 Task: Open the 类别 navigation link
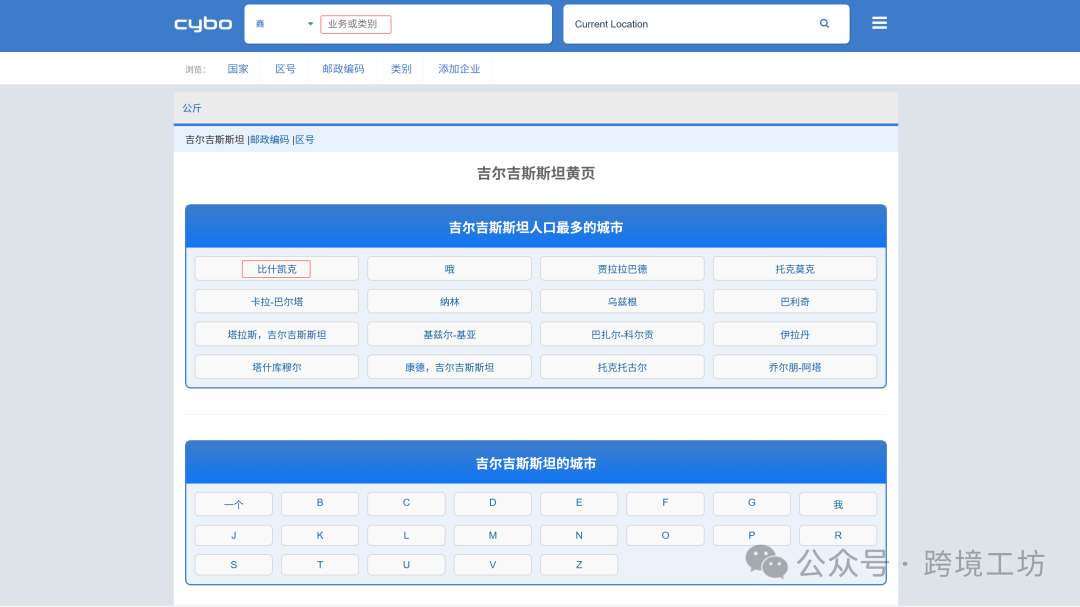pyautogui.click(x=401, y=68)
